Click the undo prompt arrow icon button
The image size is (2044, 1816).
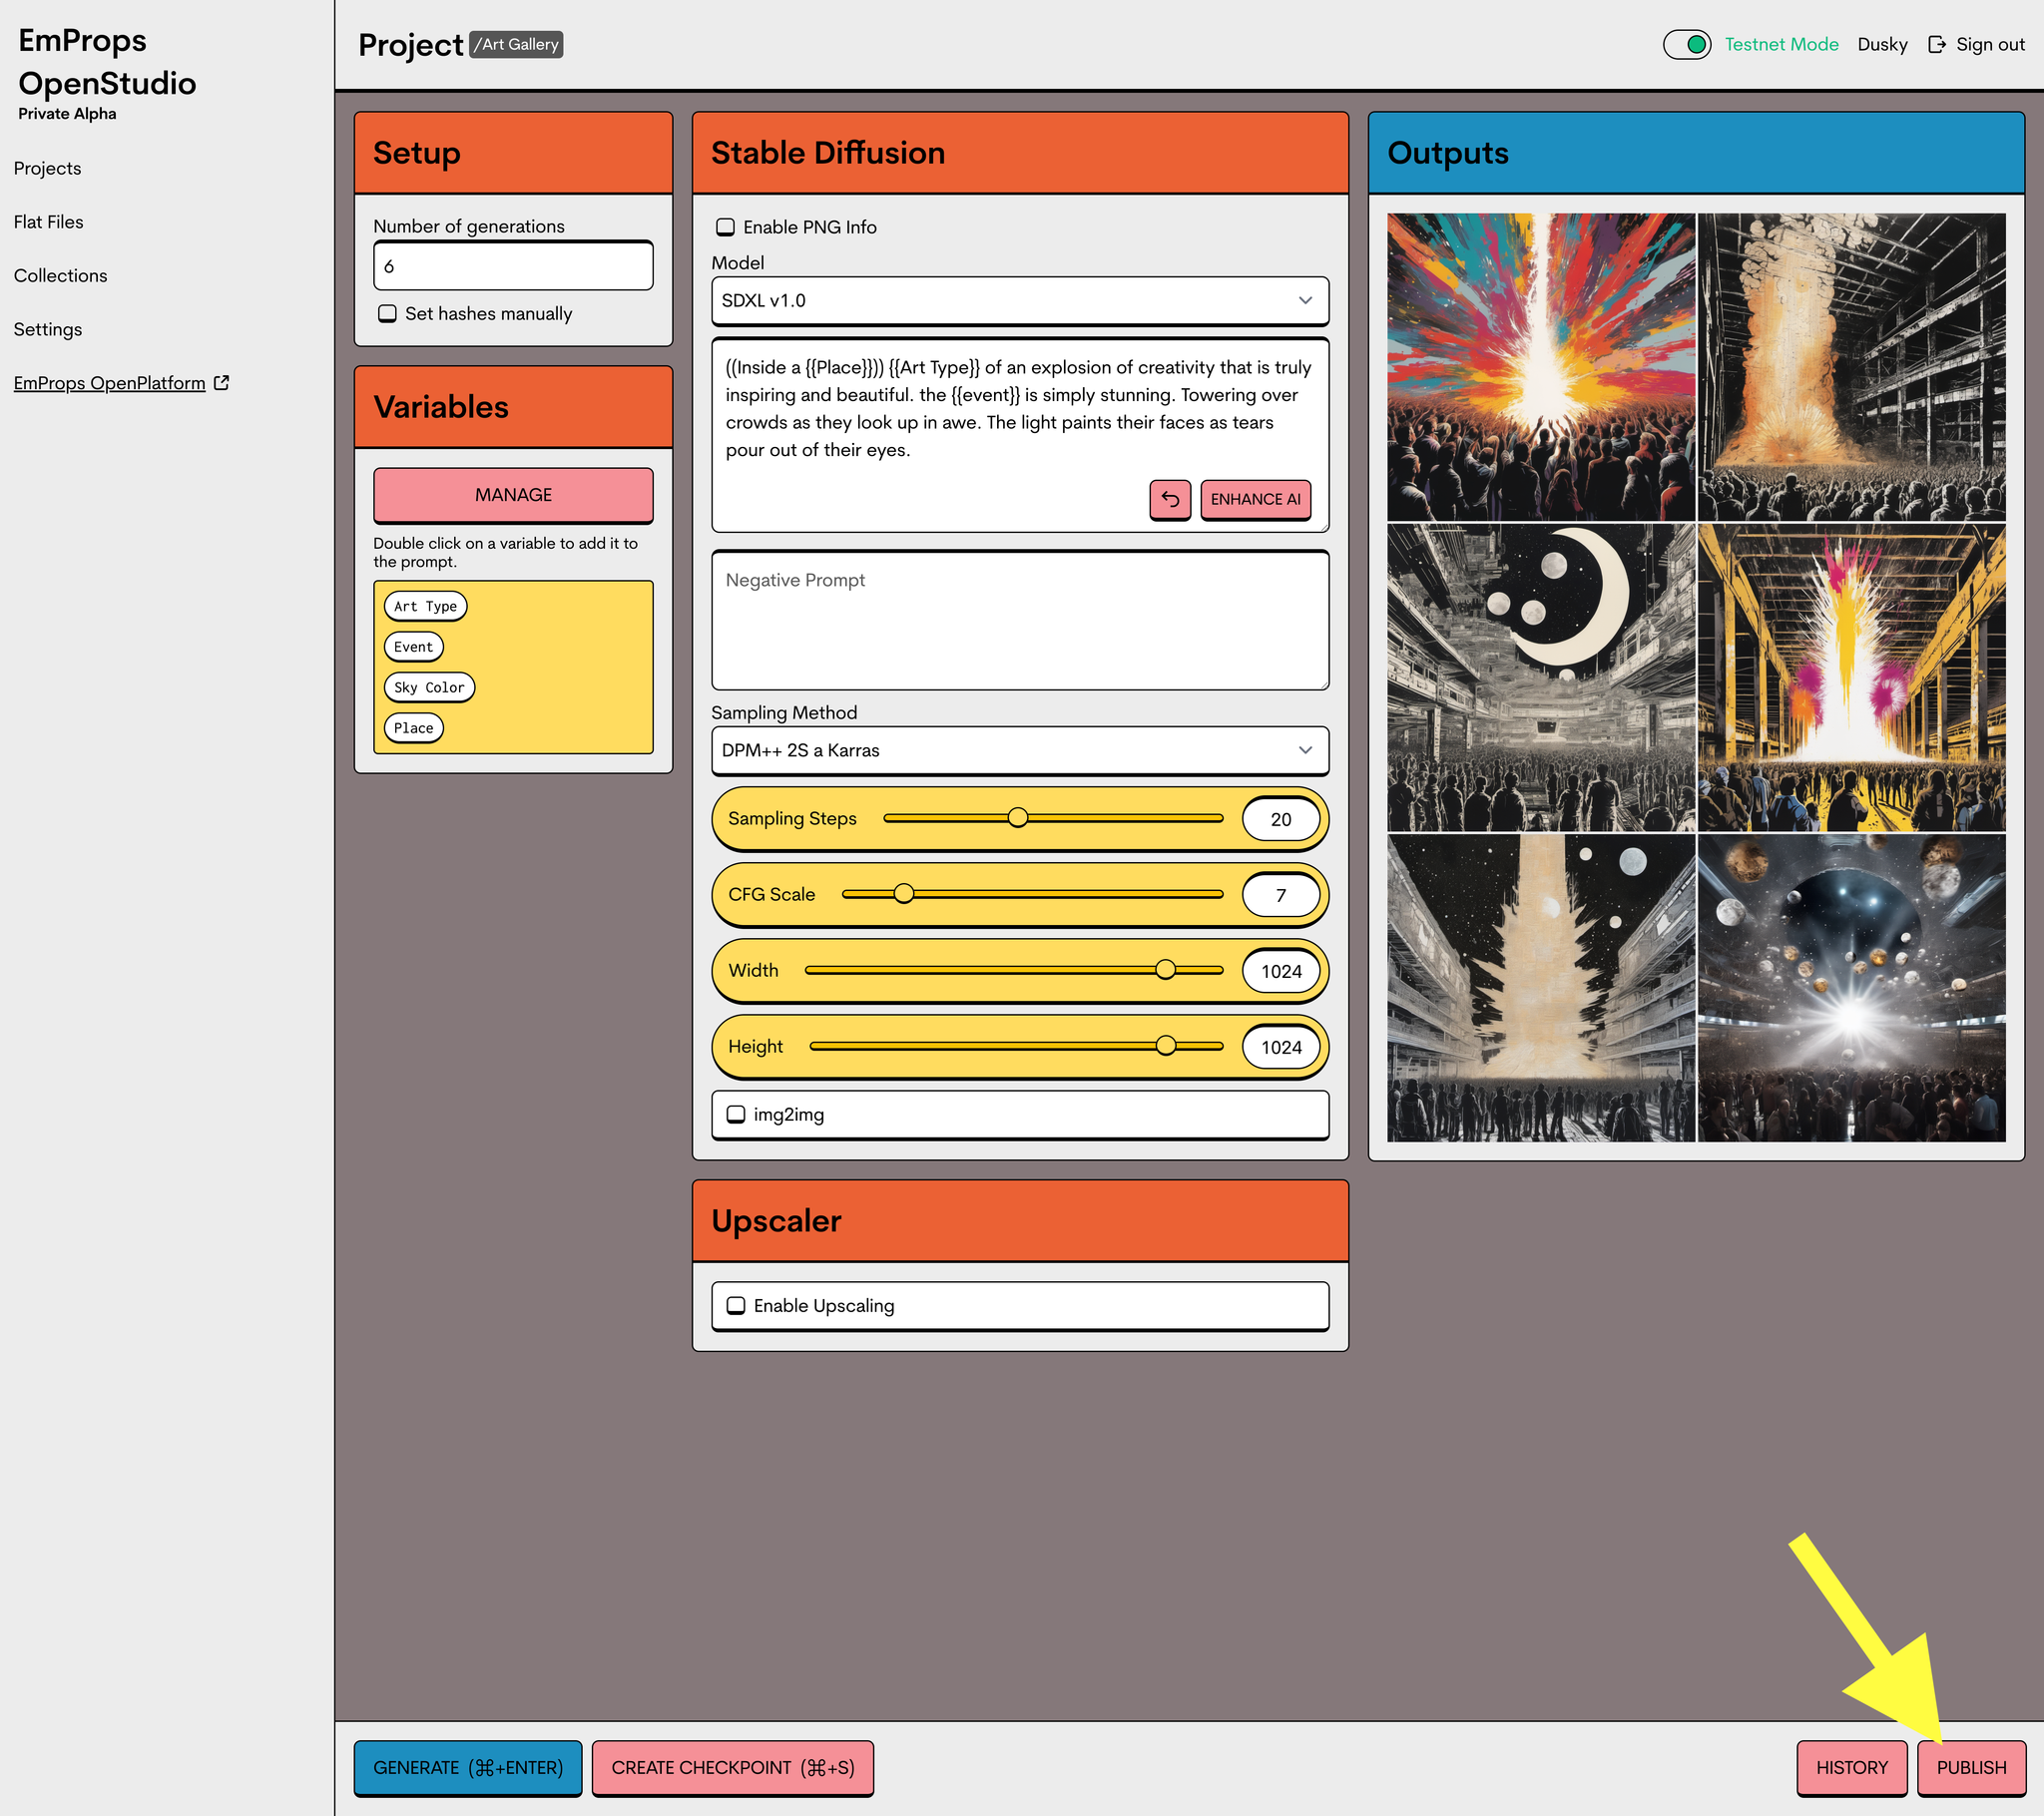coord(1169,499)
